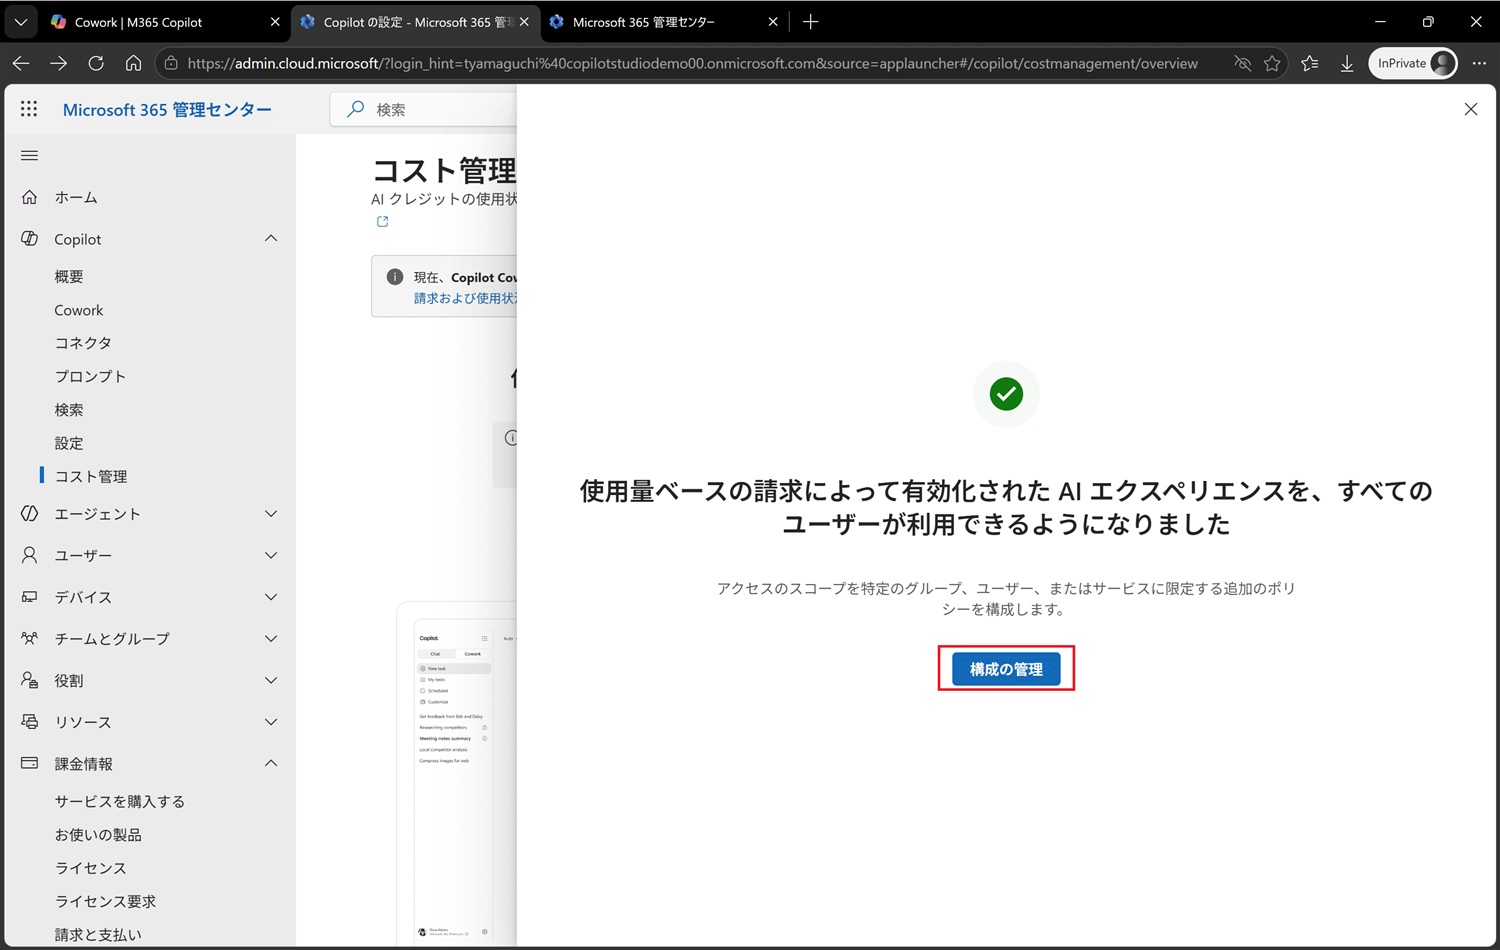Open the browser home page button
1500x950 pixels.
133,63
